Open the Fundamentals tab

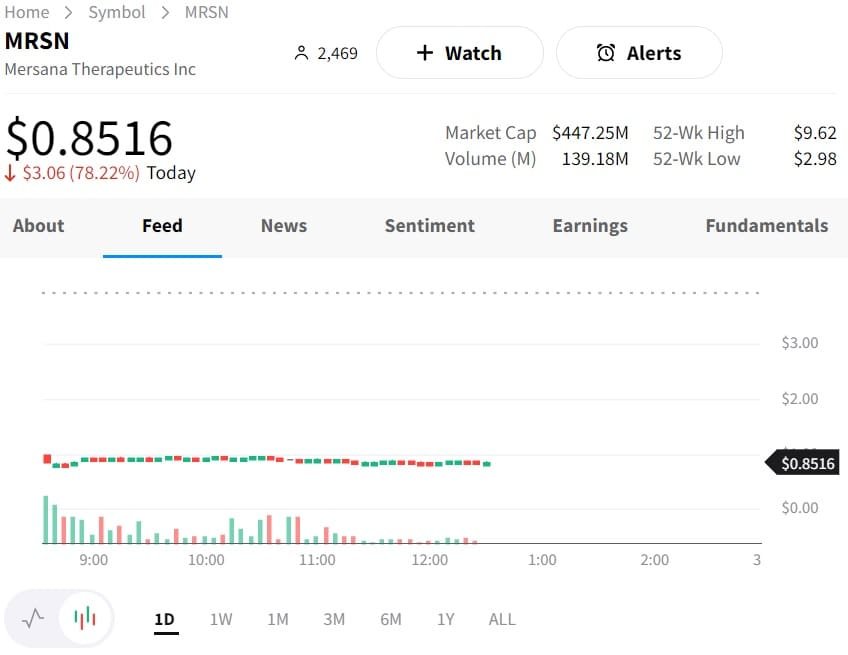(x=767, y=226)
